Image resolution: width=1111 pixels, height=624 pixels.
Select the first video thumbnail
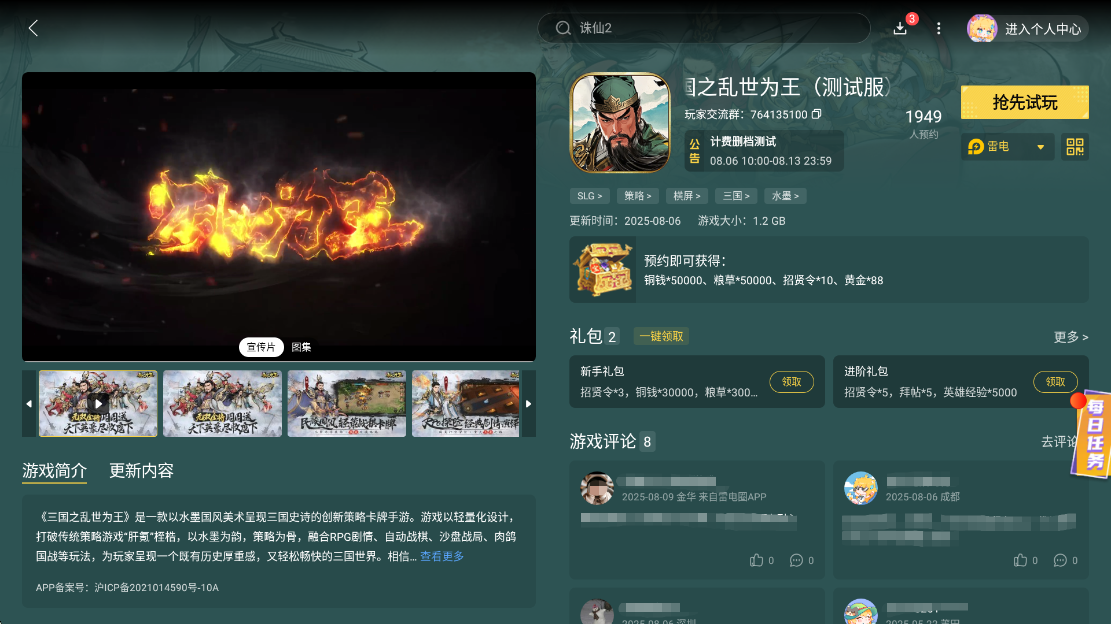click(x=98, y=403)
